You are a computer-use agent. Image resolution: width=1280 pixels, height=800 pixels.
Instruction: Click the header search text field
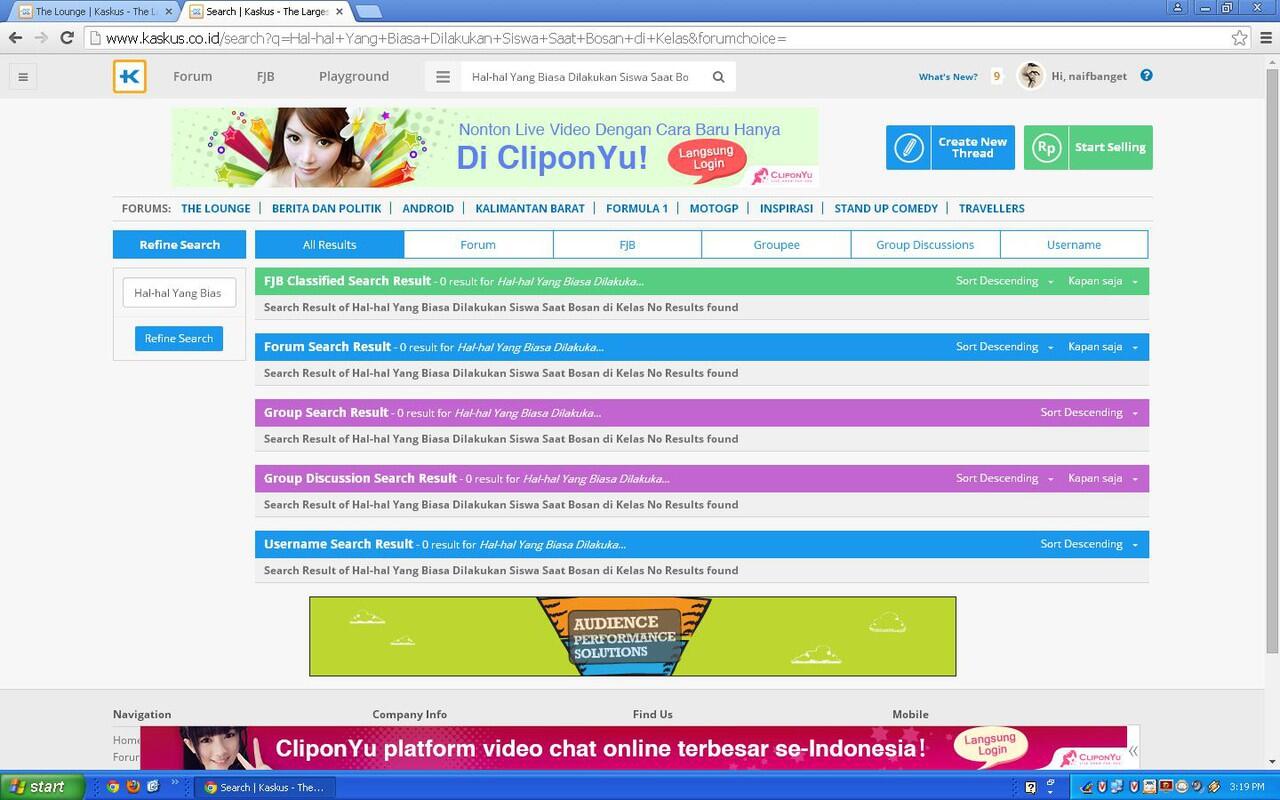click(581, 77)
